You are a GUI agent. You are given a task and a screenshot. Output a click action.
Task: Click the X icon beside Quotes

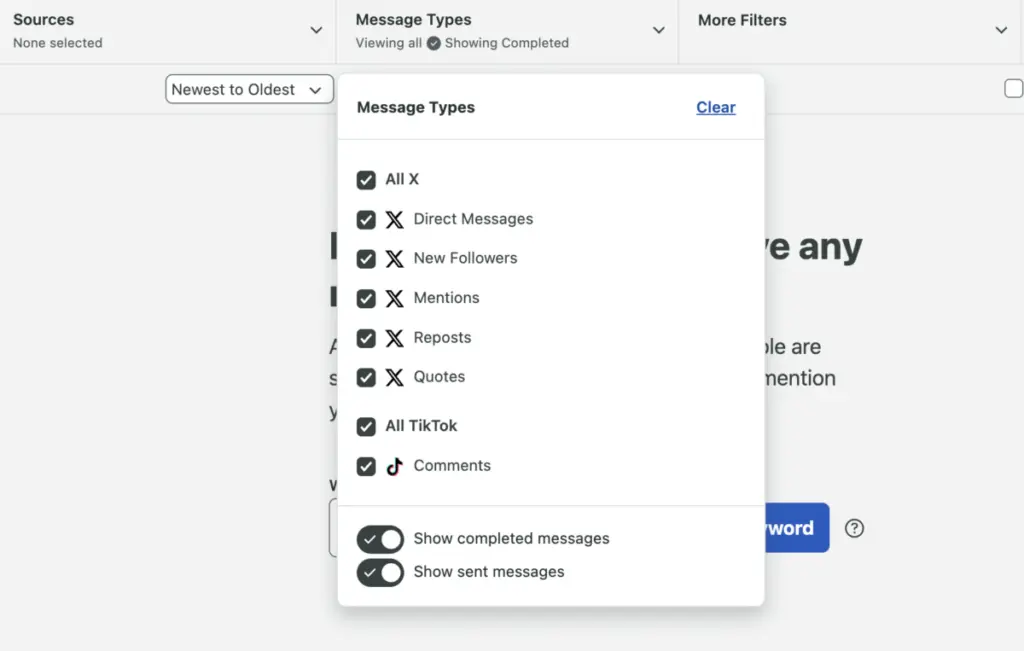[395, 377]
